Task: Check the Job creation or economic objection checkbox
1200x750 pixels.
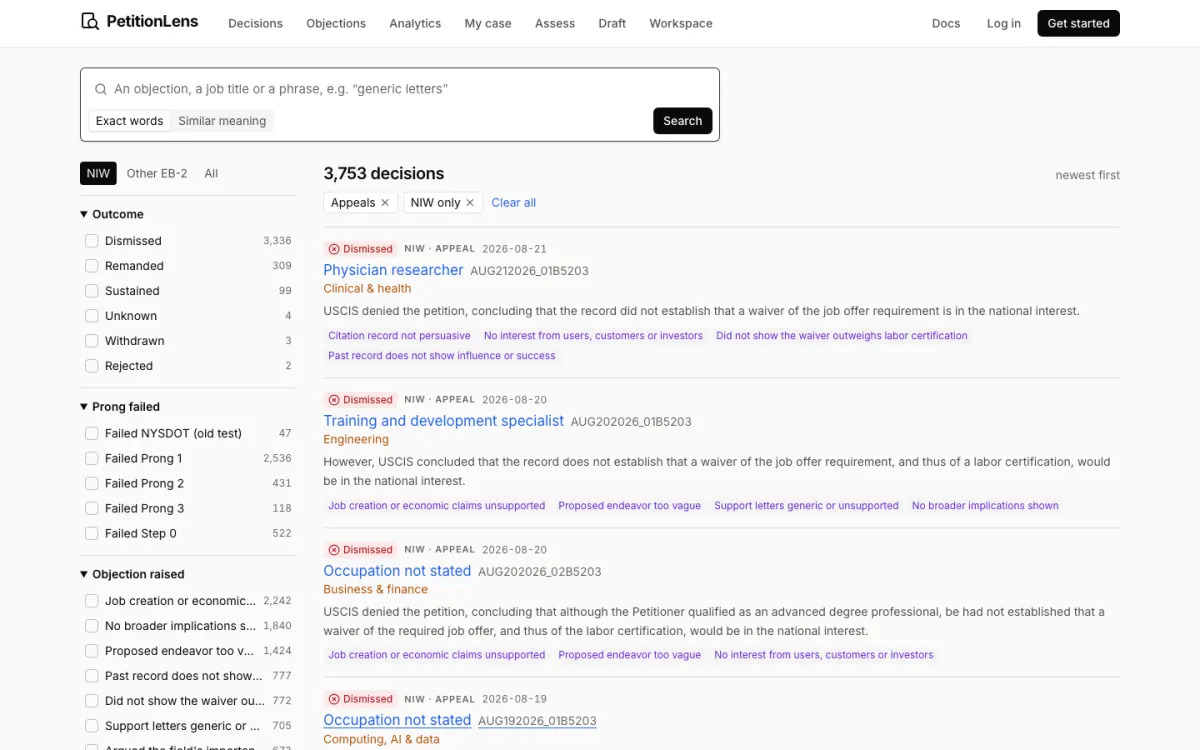Action: click(92, 601)
